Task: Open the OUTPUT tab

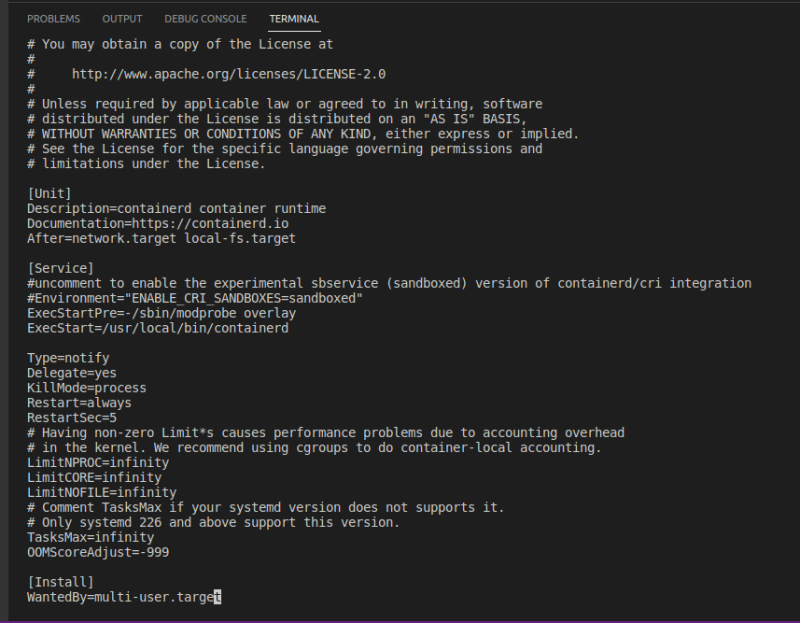Action: pos(123,19)
